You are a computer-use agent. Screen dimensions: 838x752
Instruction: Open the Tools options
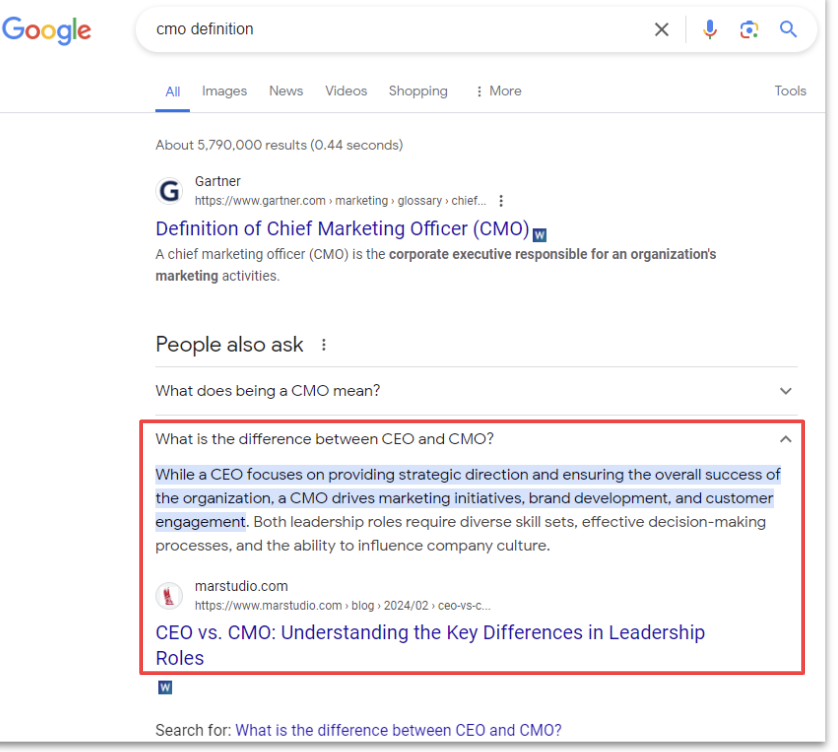click(790, 91)
